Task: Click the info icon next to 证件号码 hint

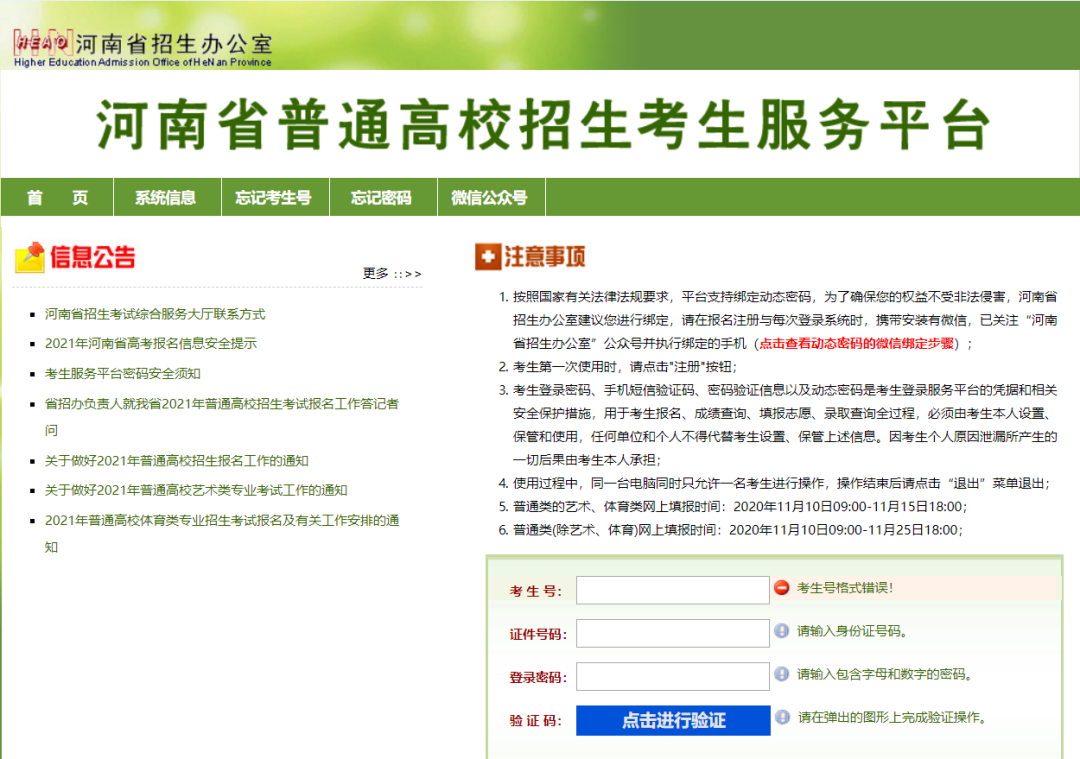Action: pos(782,631)
